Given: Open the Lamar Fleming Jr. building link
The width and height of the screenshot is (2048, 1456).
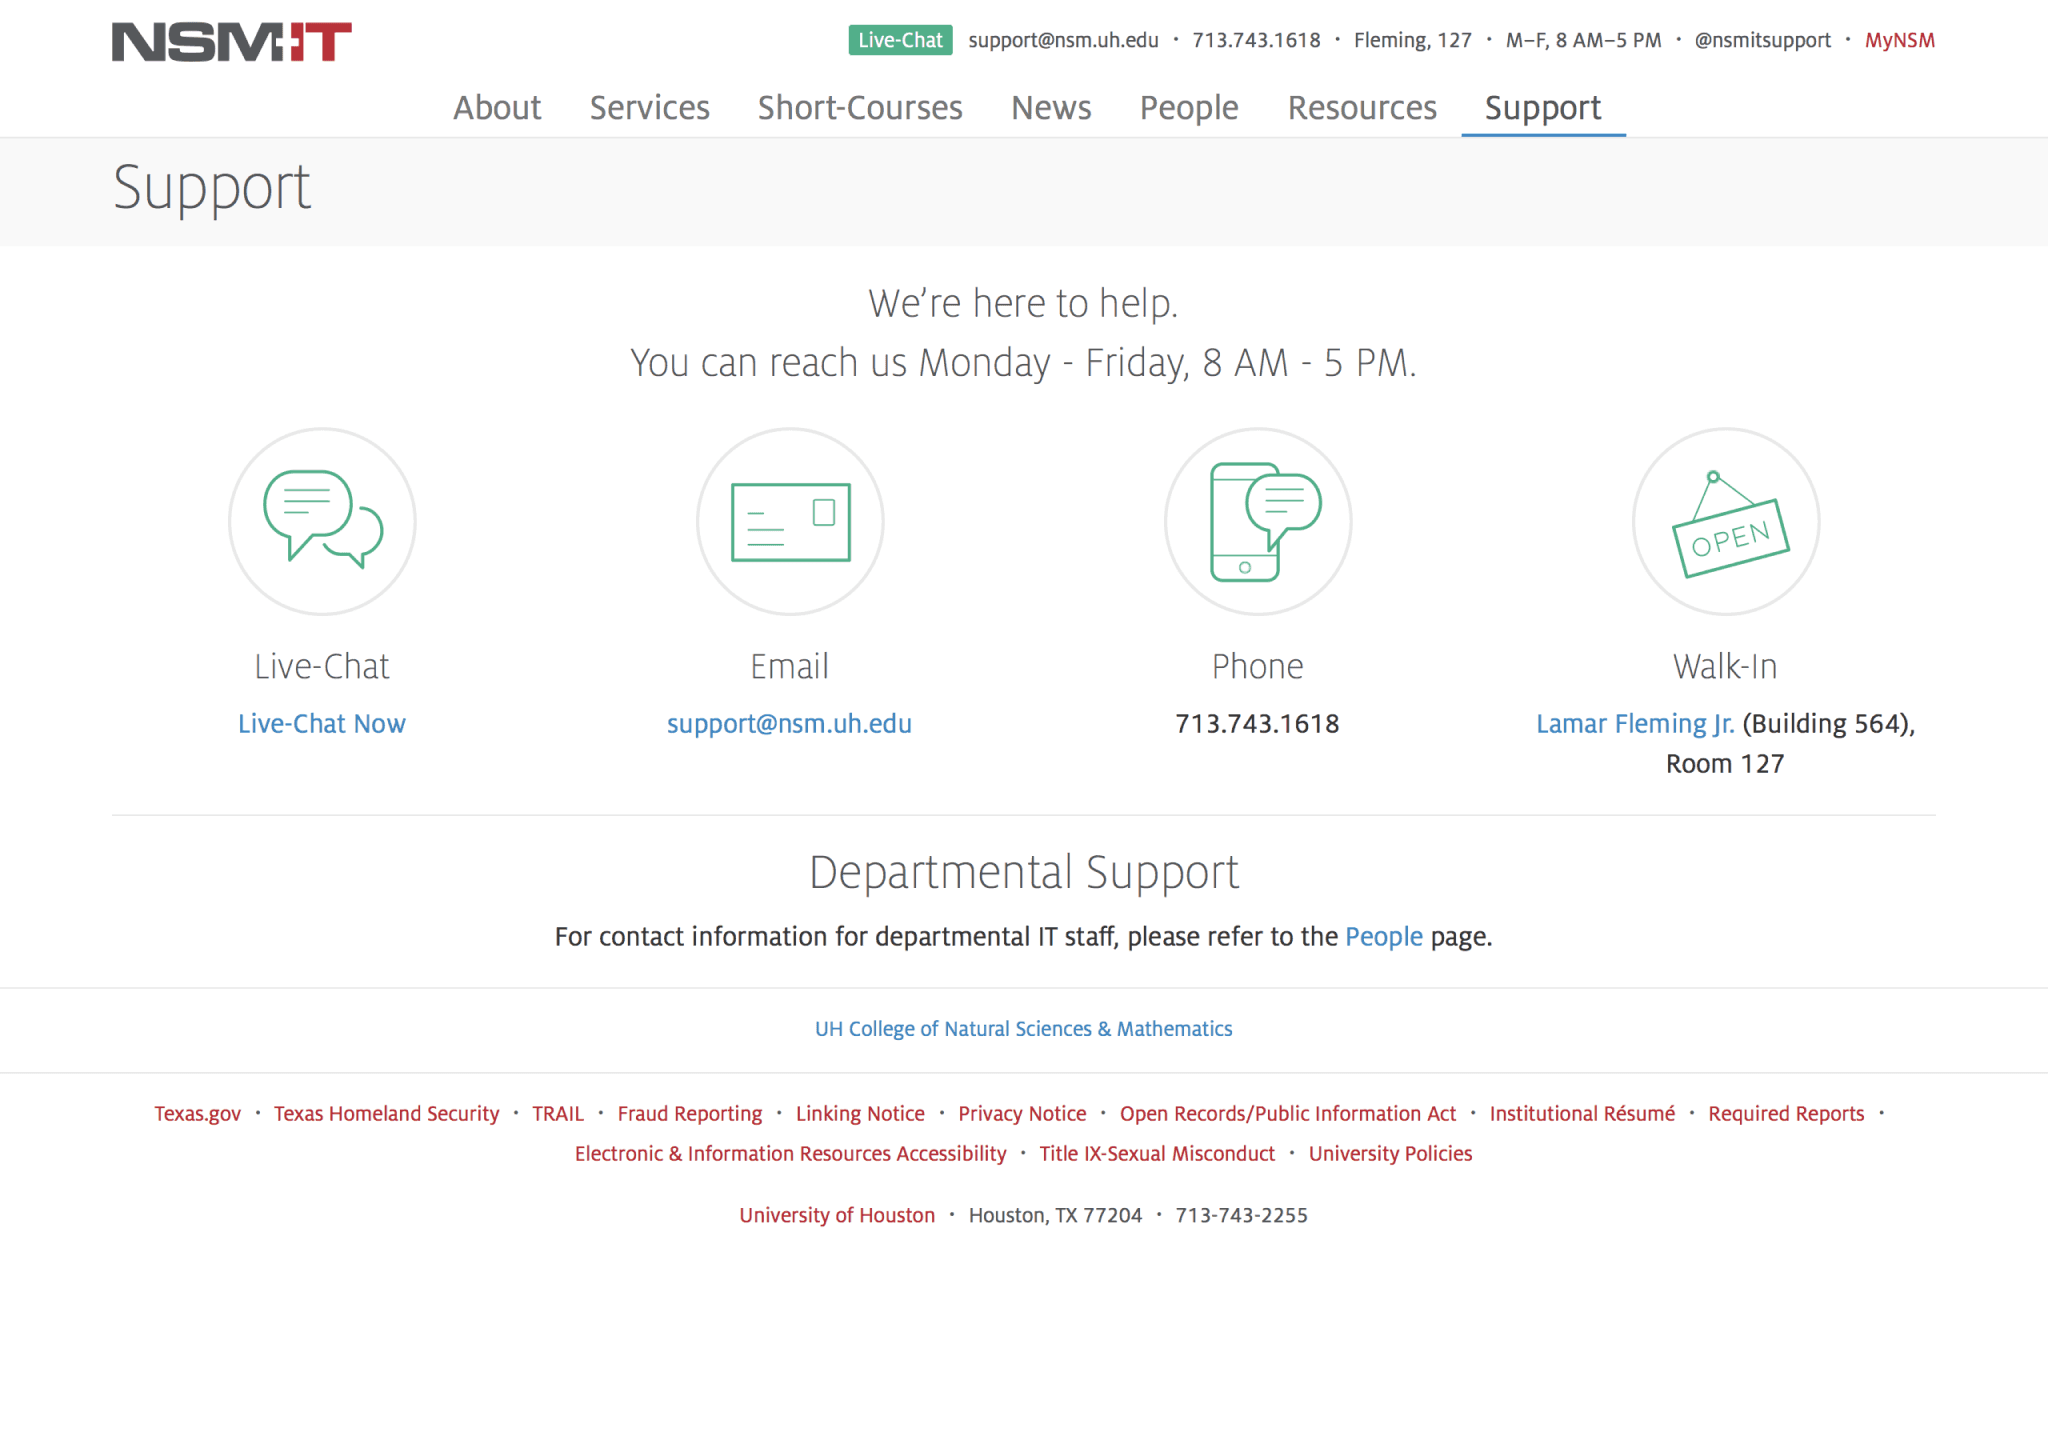Looking at the screenshot, I should 1635,724.
